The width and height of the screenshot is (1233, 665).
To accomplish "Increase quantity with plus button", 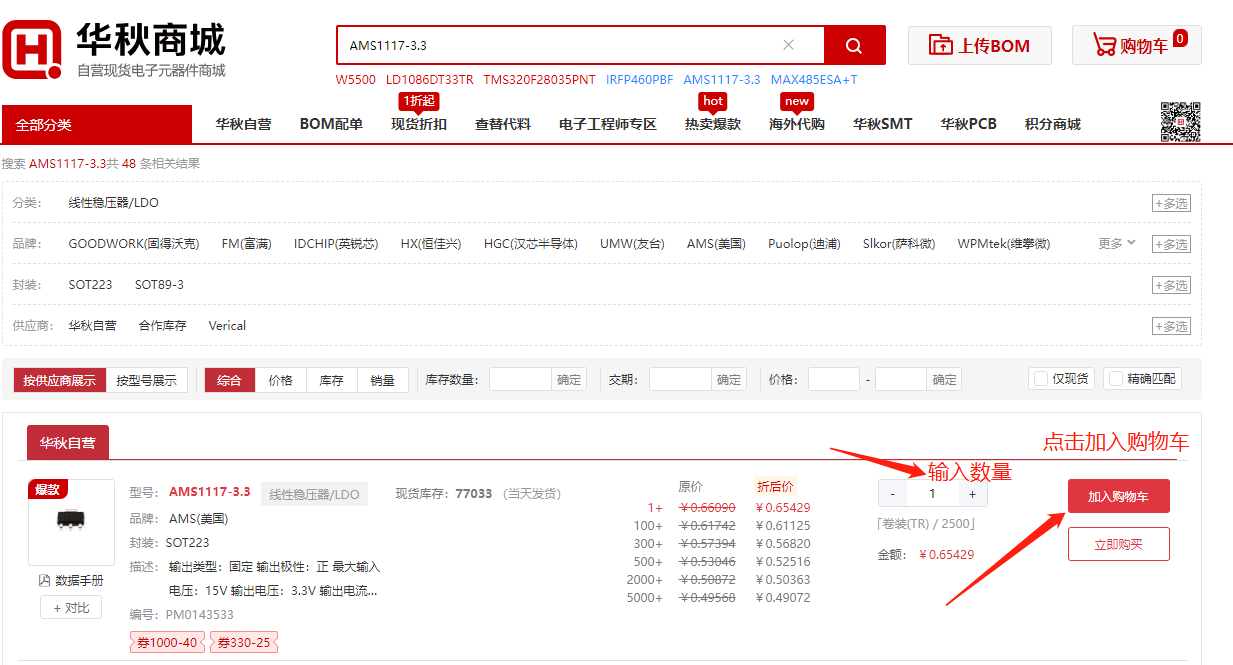I will tap(972, 493).
